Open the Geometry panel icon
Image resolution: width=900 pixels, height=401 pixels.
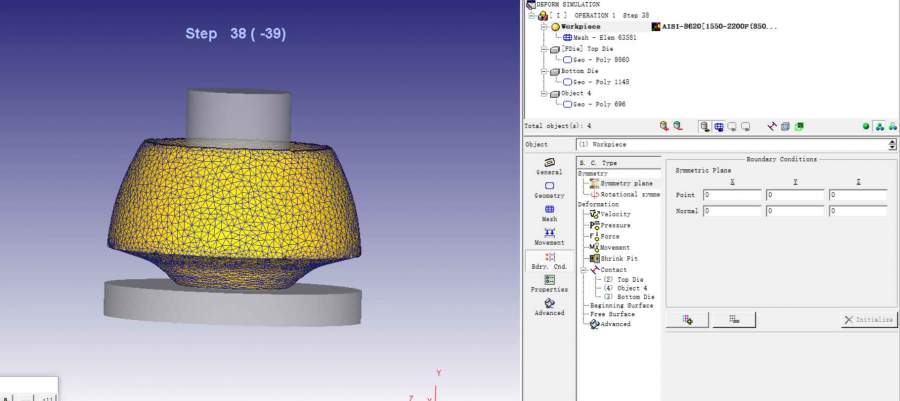[x=549, y=189]
